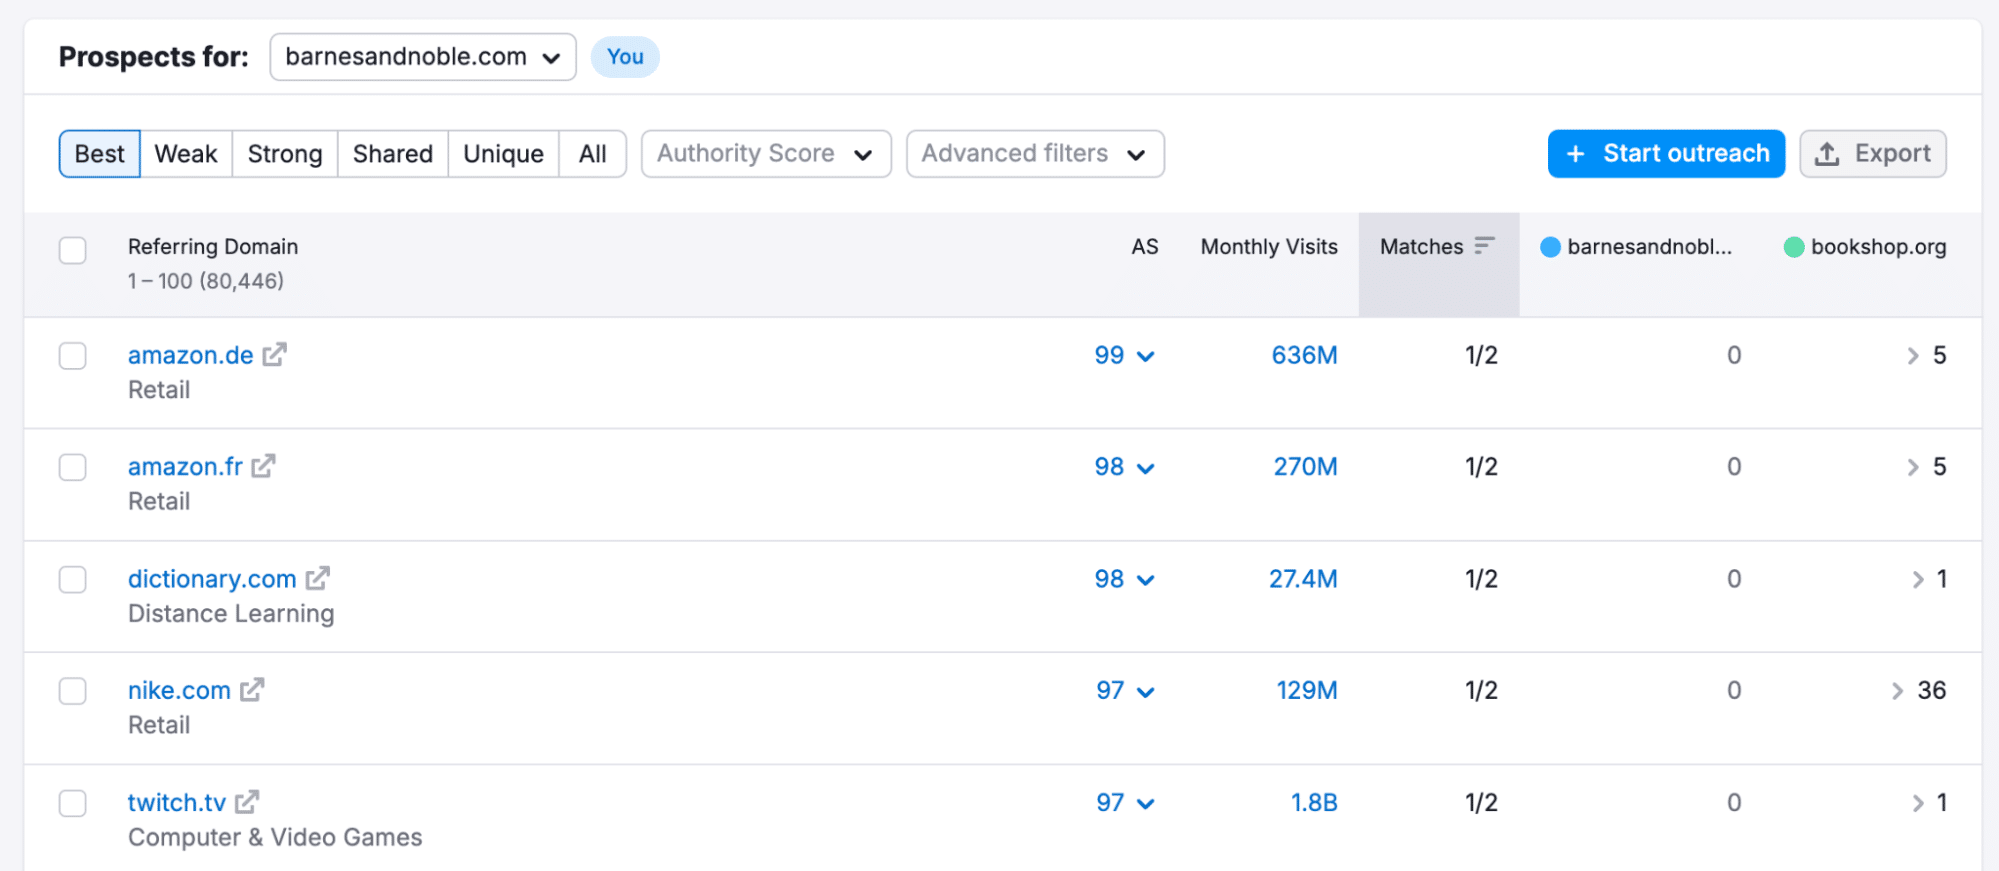Expand the 97 authority score for twitch.tv

[x=1126, y=803]
